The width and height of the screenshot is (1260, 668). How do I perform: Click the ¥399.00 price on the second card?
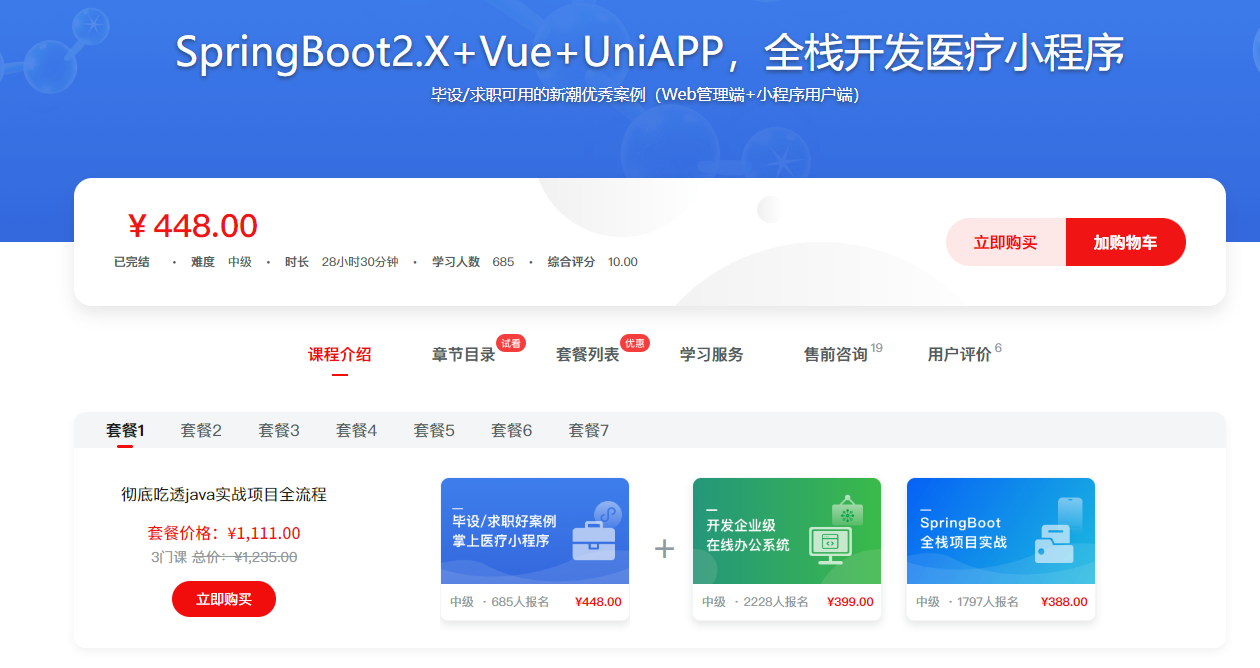coord(850,602)
